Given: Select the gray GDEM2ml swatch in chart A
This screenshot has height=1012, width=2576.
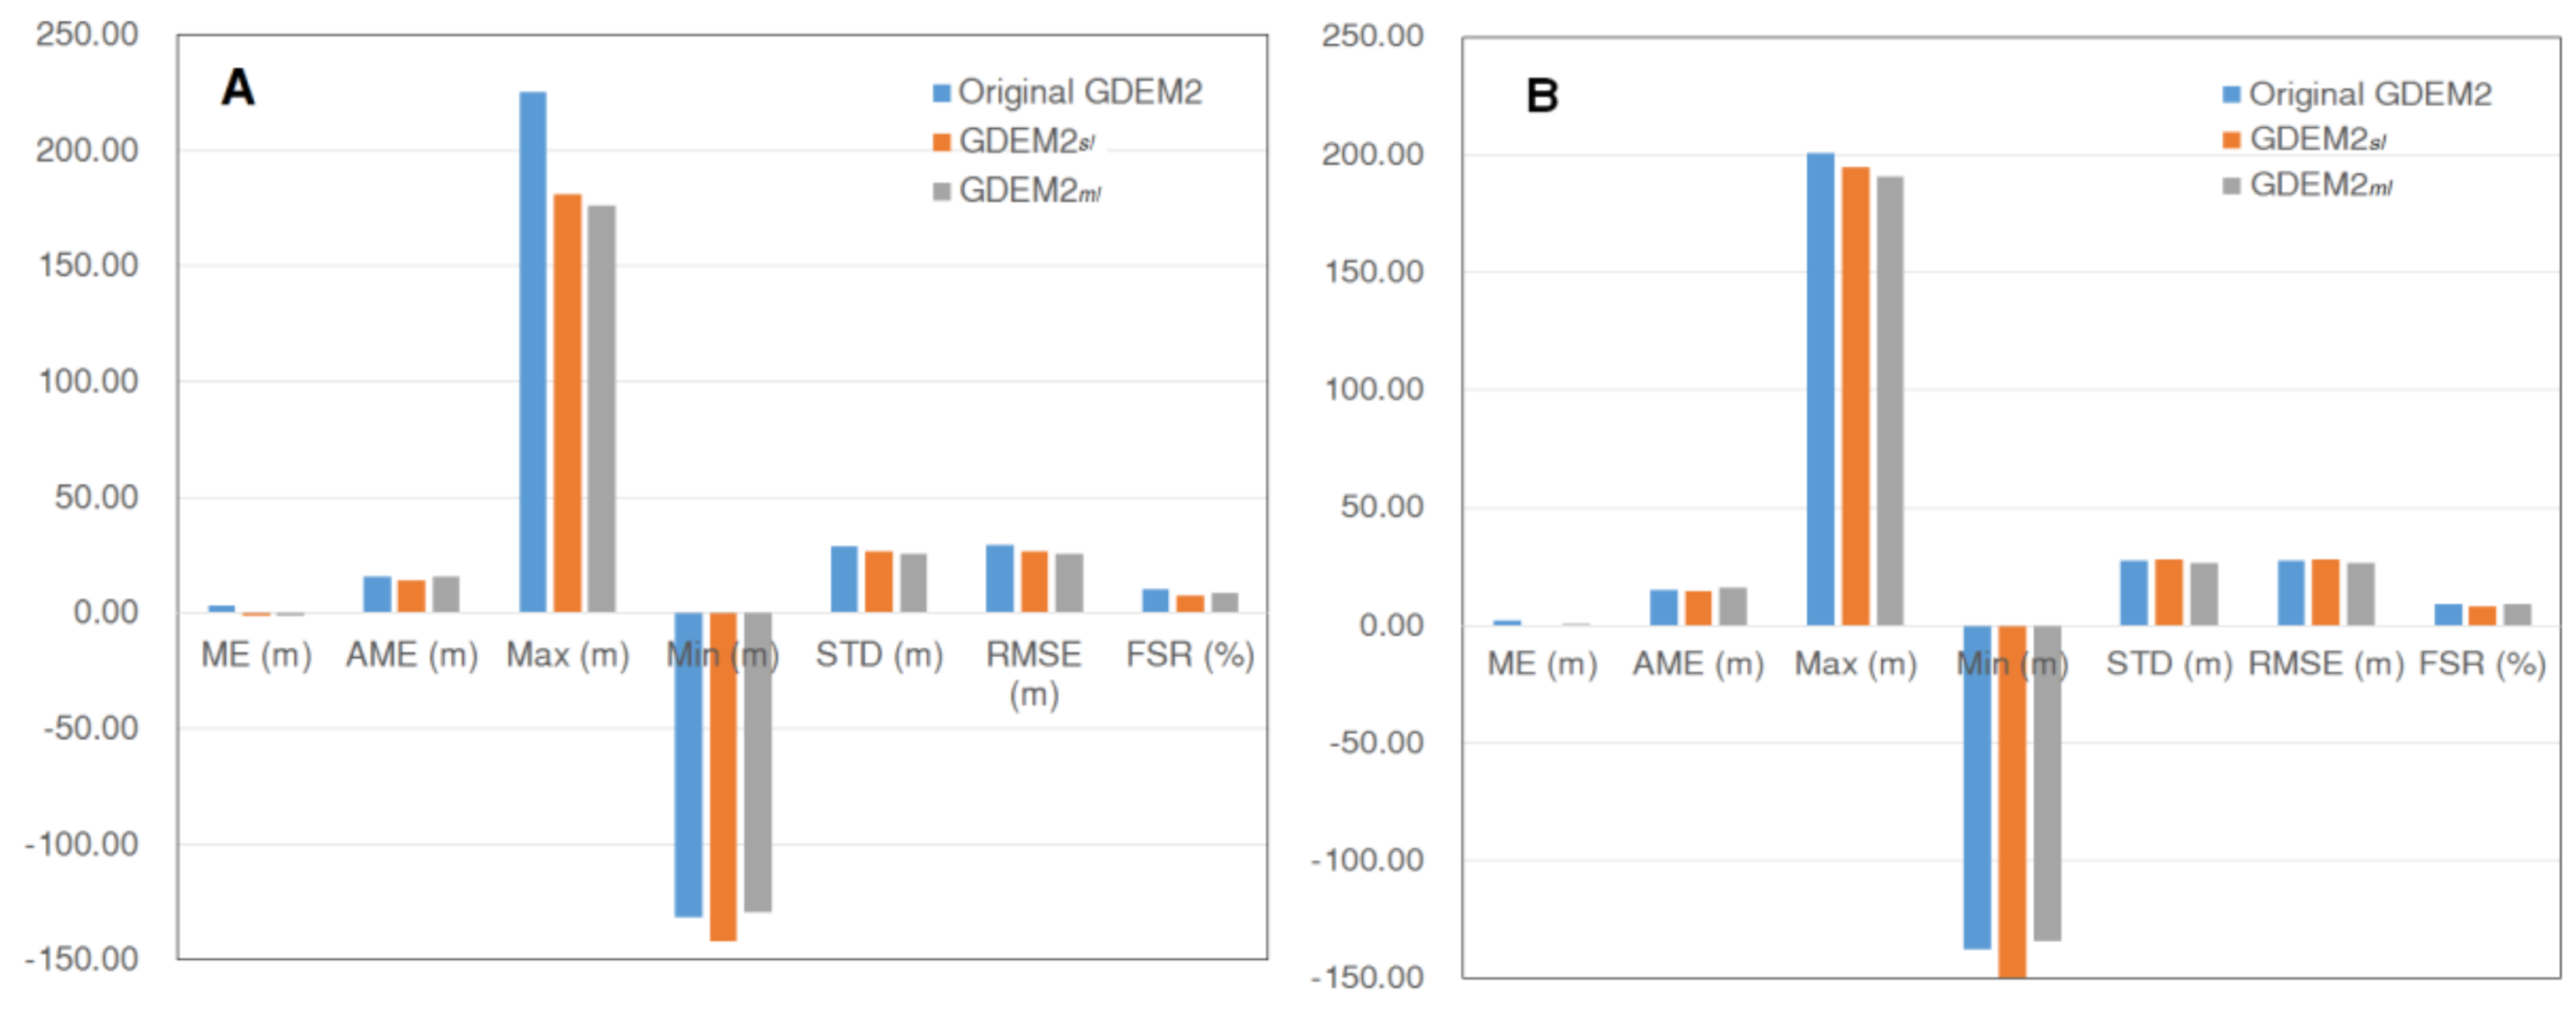Looking at the screenshot, I should (941, 191).
